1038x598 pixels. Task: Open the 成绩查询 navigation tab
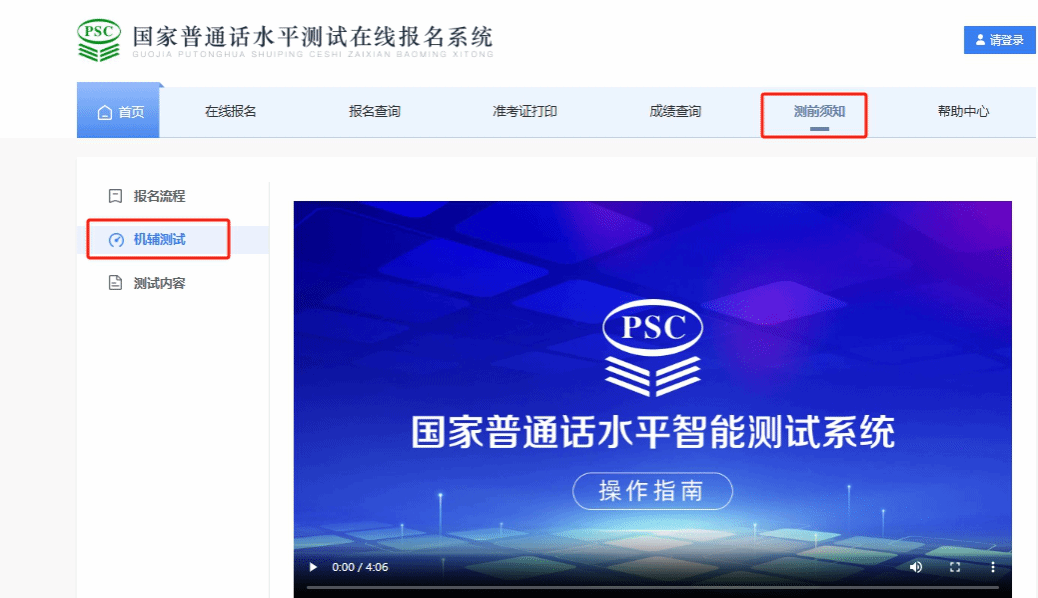click(x=675, y=112)
